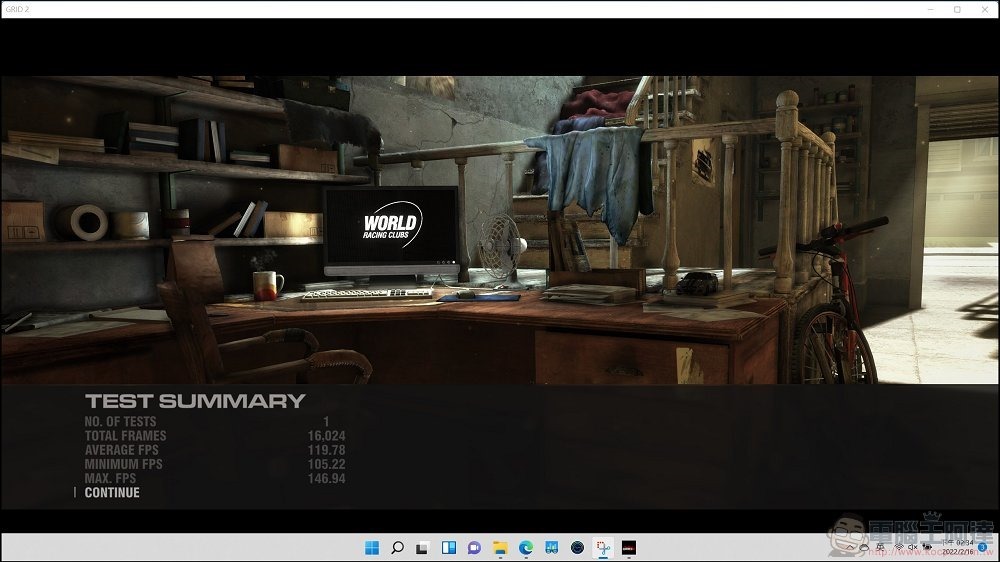Show hidden system tray icons
The height and width of the screenshot is (562, 1000).
tap(849, 547)
